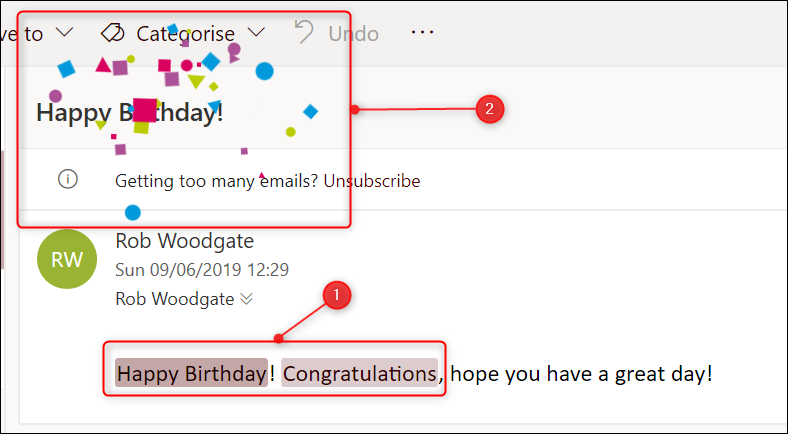Click the Undo arrow icon
The height and width of the screenshot is (434, 788).
click(304, 33)
